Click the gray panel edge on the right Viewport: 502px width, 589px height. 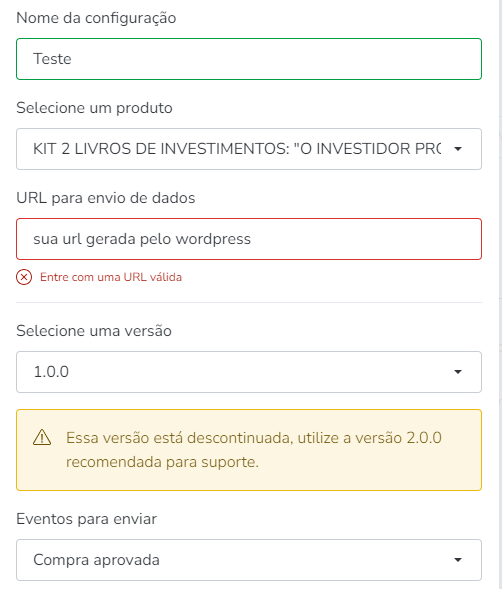pos(500,294)
